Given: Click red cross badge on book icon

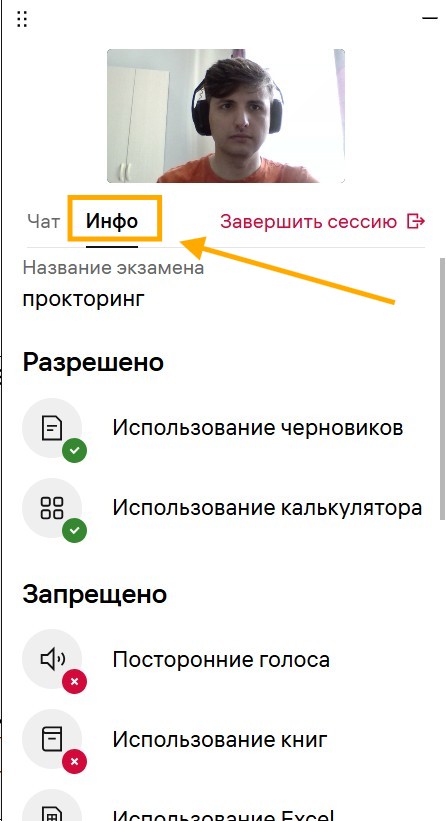Looking at the screenshot, I should pos(74,762).
